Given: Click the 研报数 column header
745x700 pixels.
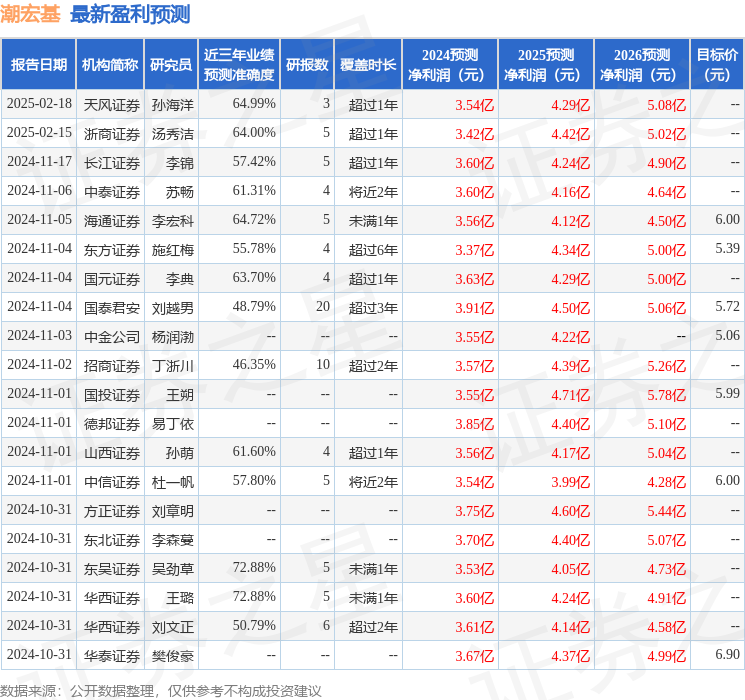Looking at the screenshot, I should point(307,65).
